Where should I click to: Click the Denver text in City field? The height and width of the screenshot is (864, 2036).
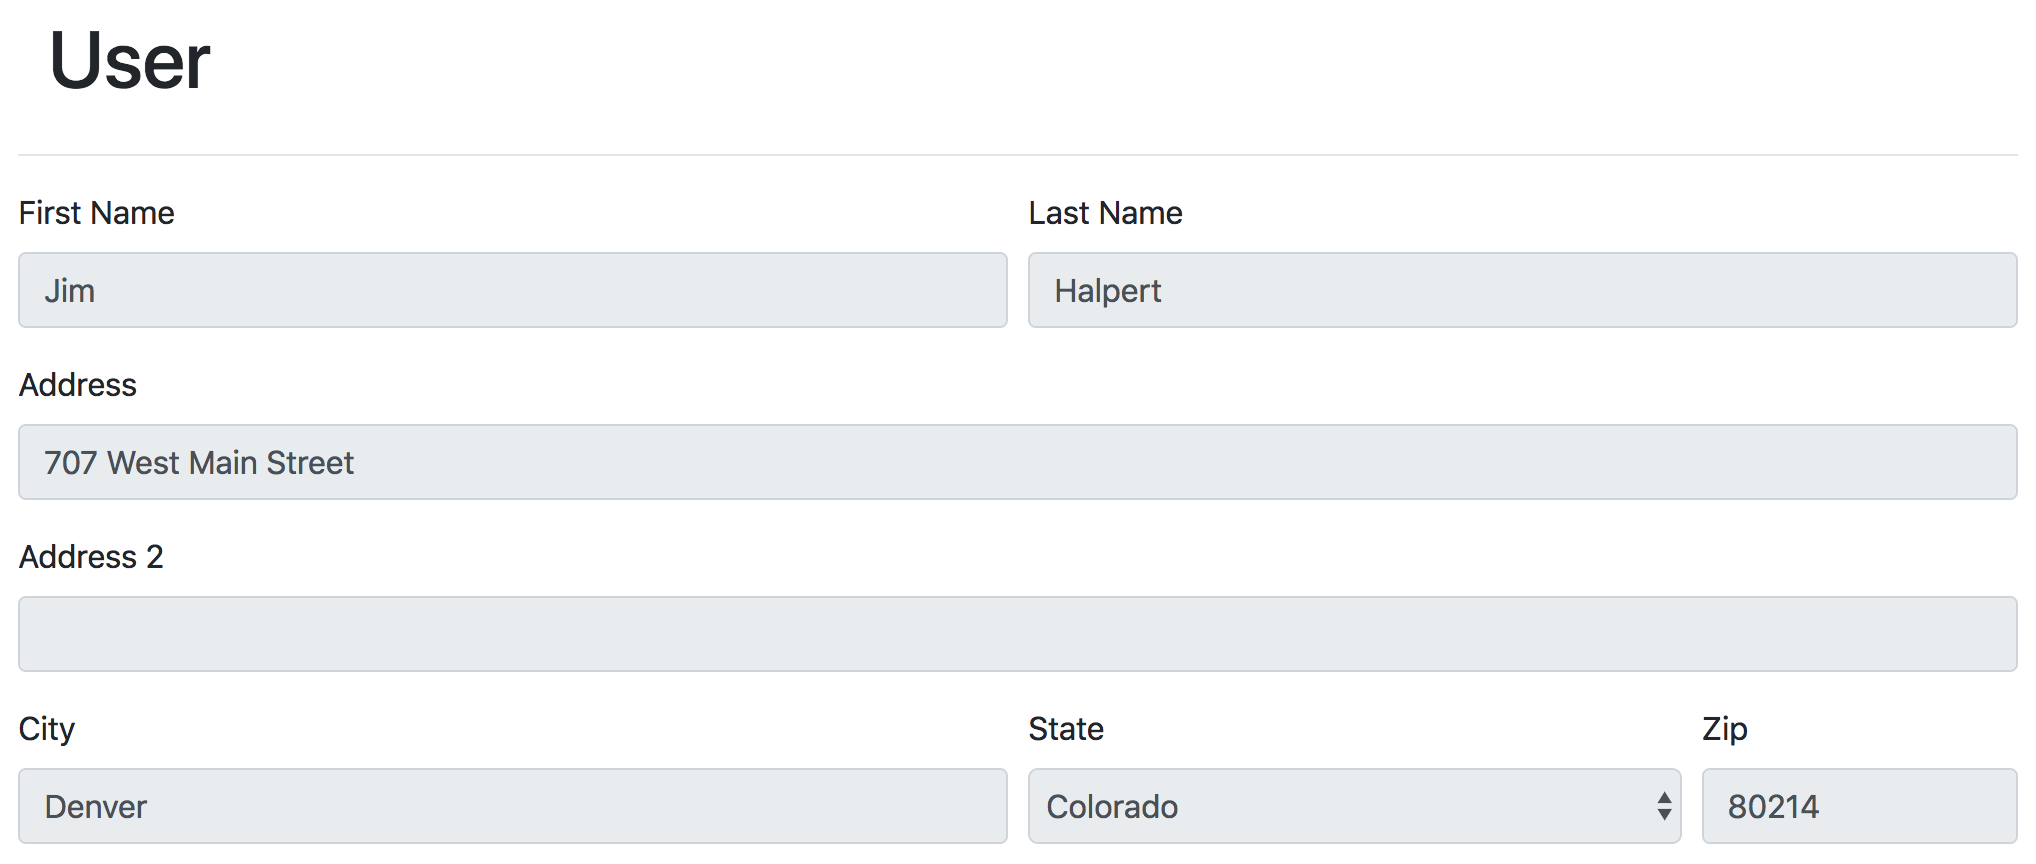point(96,807)
